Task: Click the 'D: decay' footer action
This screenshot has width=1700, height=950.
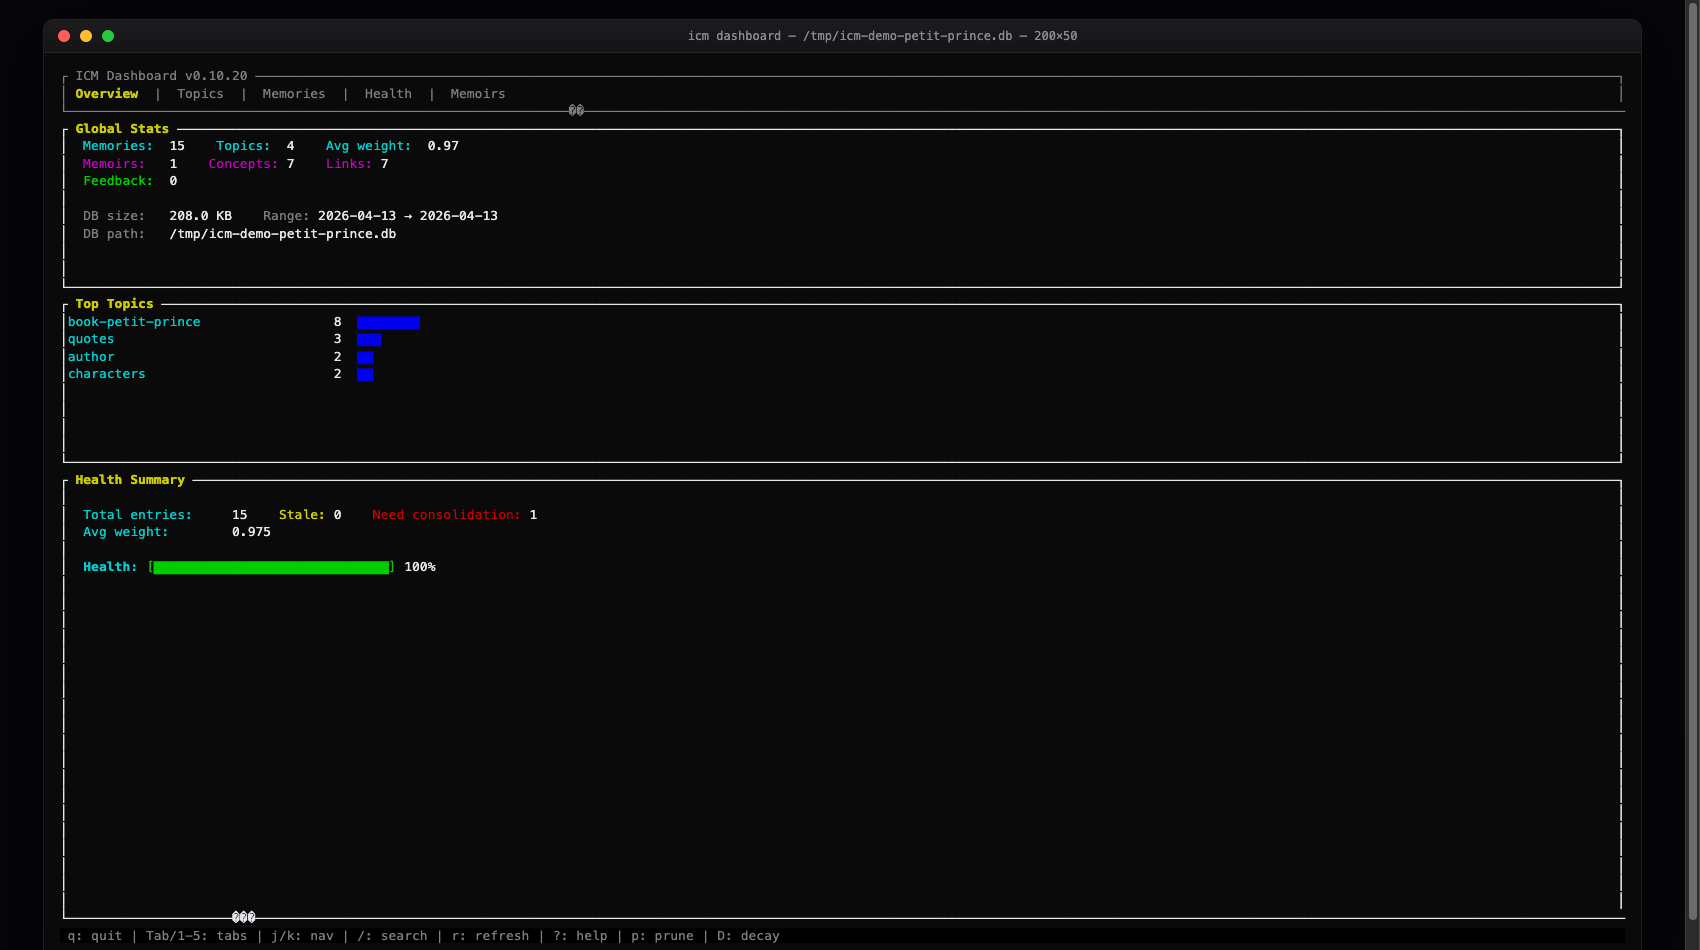Action: 747,935
